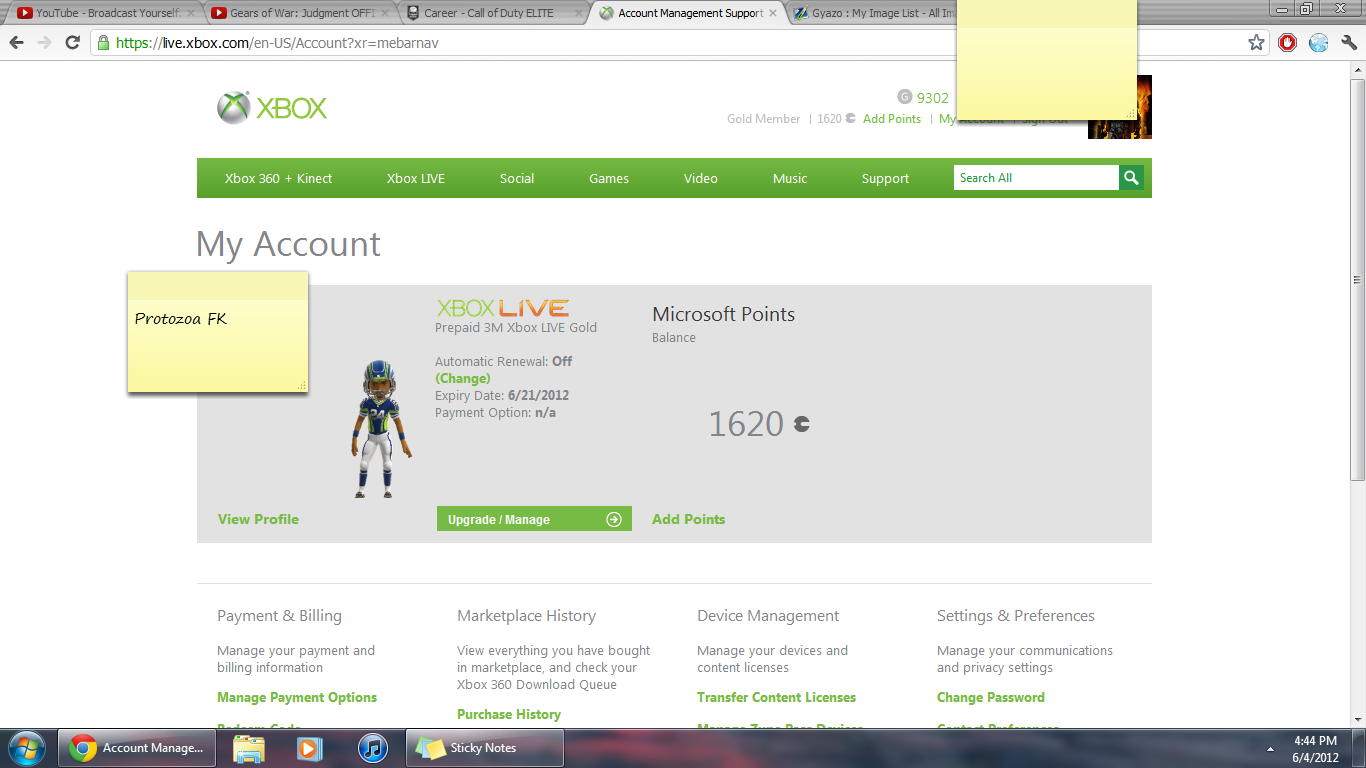Image resolution: width=1366 pixels, height=768 pixels.
Task: Click the page scrollbar up arrow
Action: click(x=1357, y=70)
